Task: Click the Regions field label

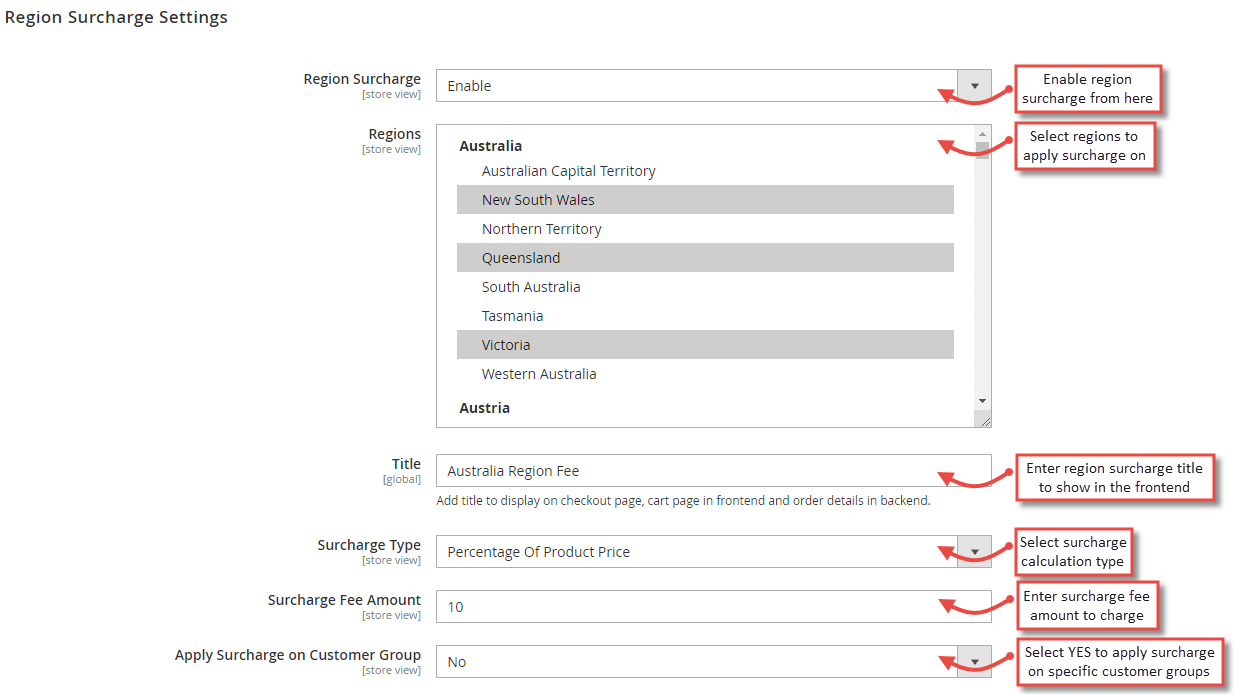Action: tap(395, 134)
